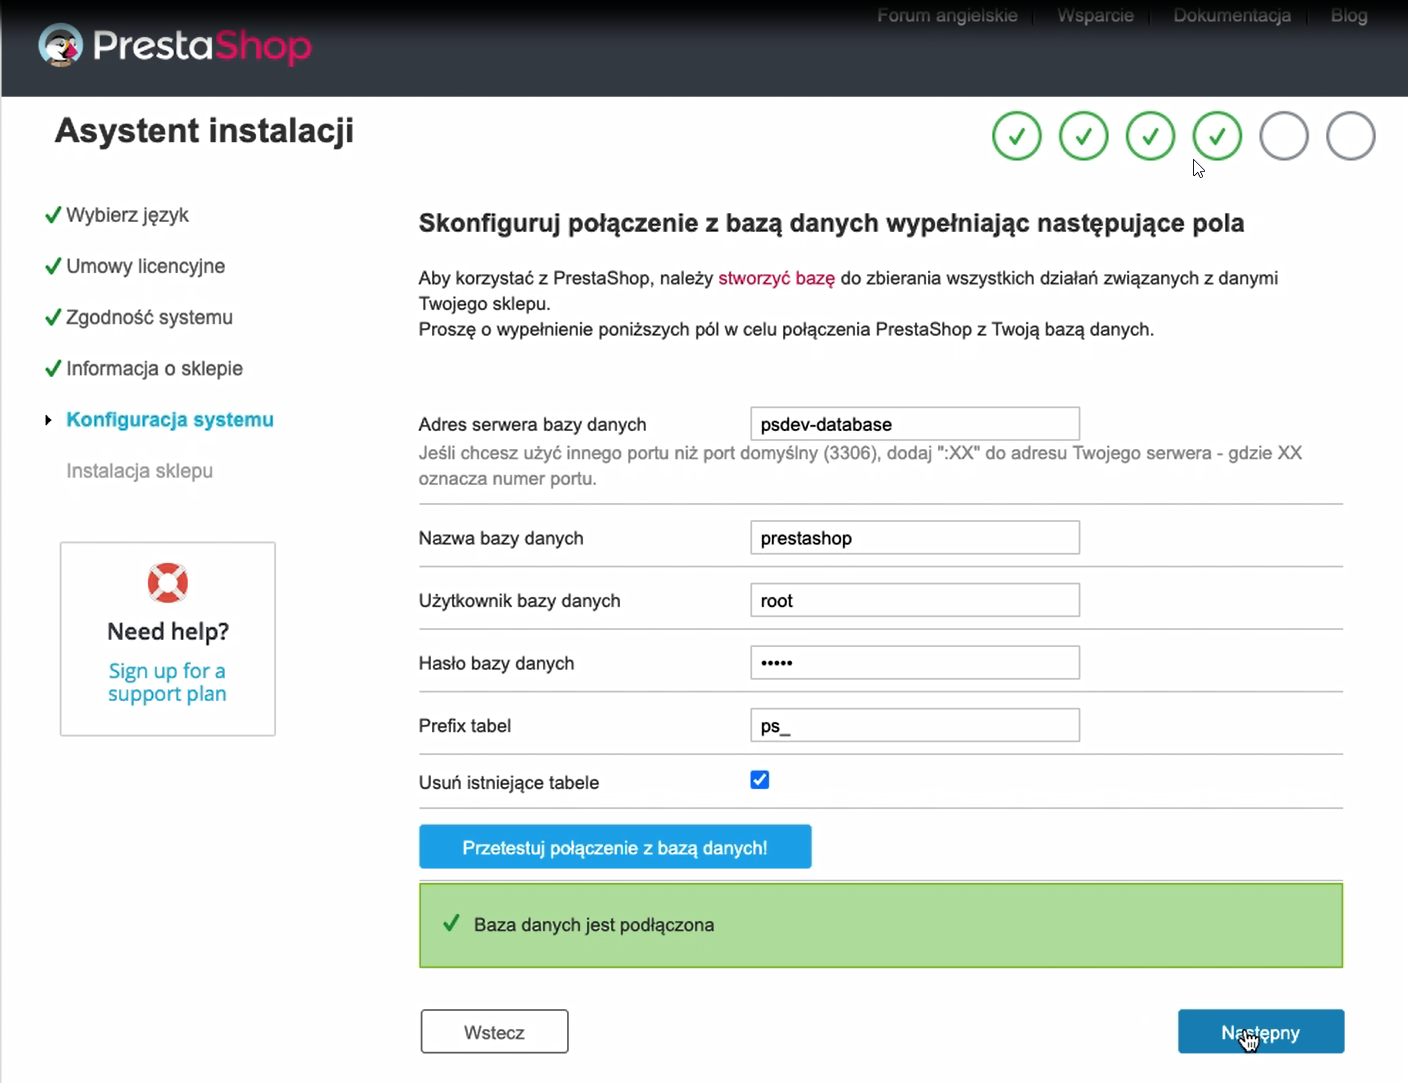Viewport: 1408px width, 1083px height.
Task: Click the fourth completed step circle
Action: coord(1217,136)
